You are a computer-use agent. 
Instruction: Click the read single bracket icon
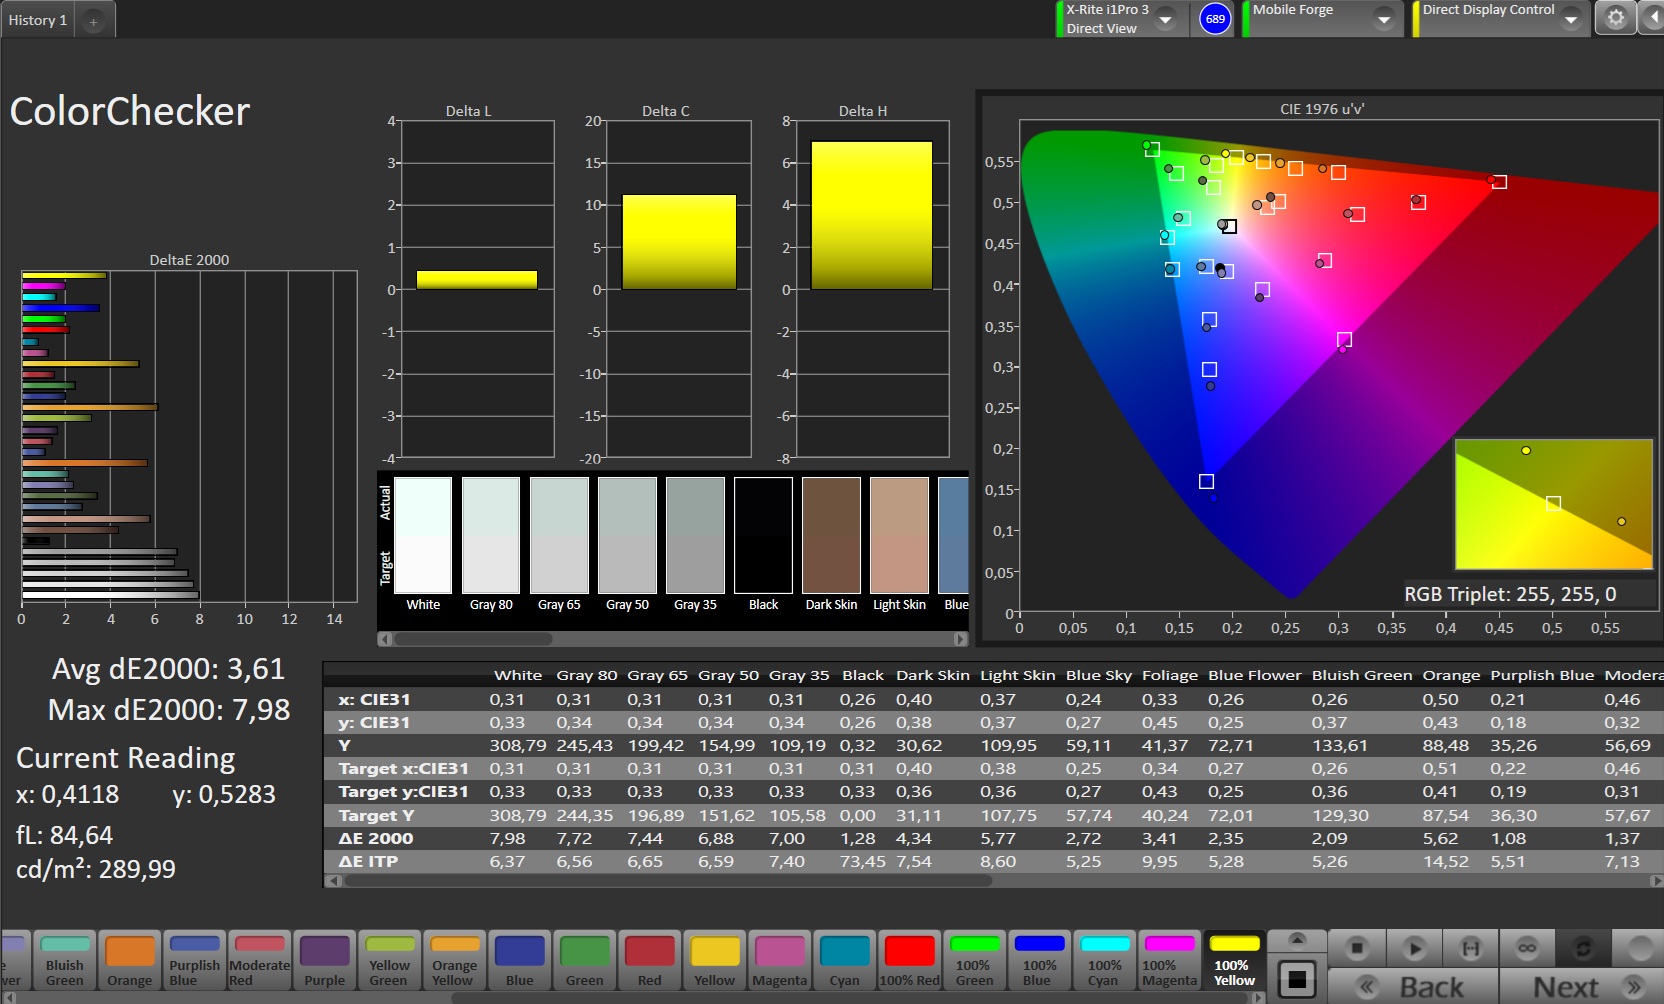1471,947
